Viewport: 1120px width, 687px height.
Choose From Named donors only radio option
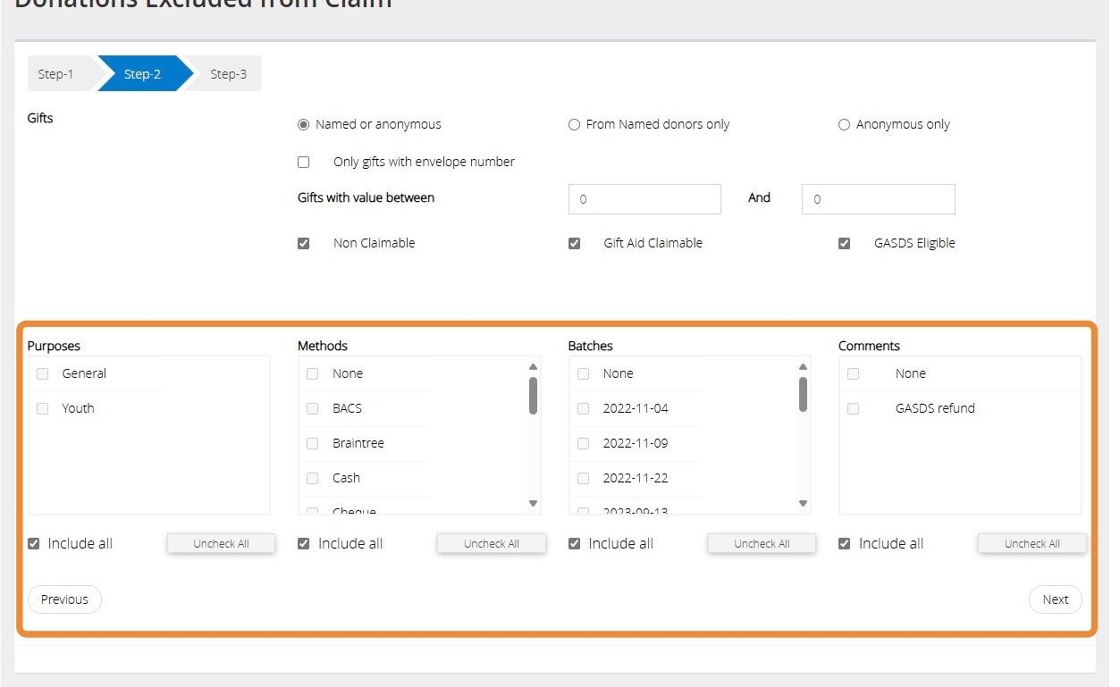click(x=574, y=124)
